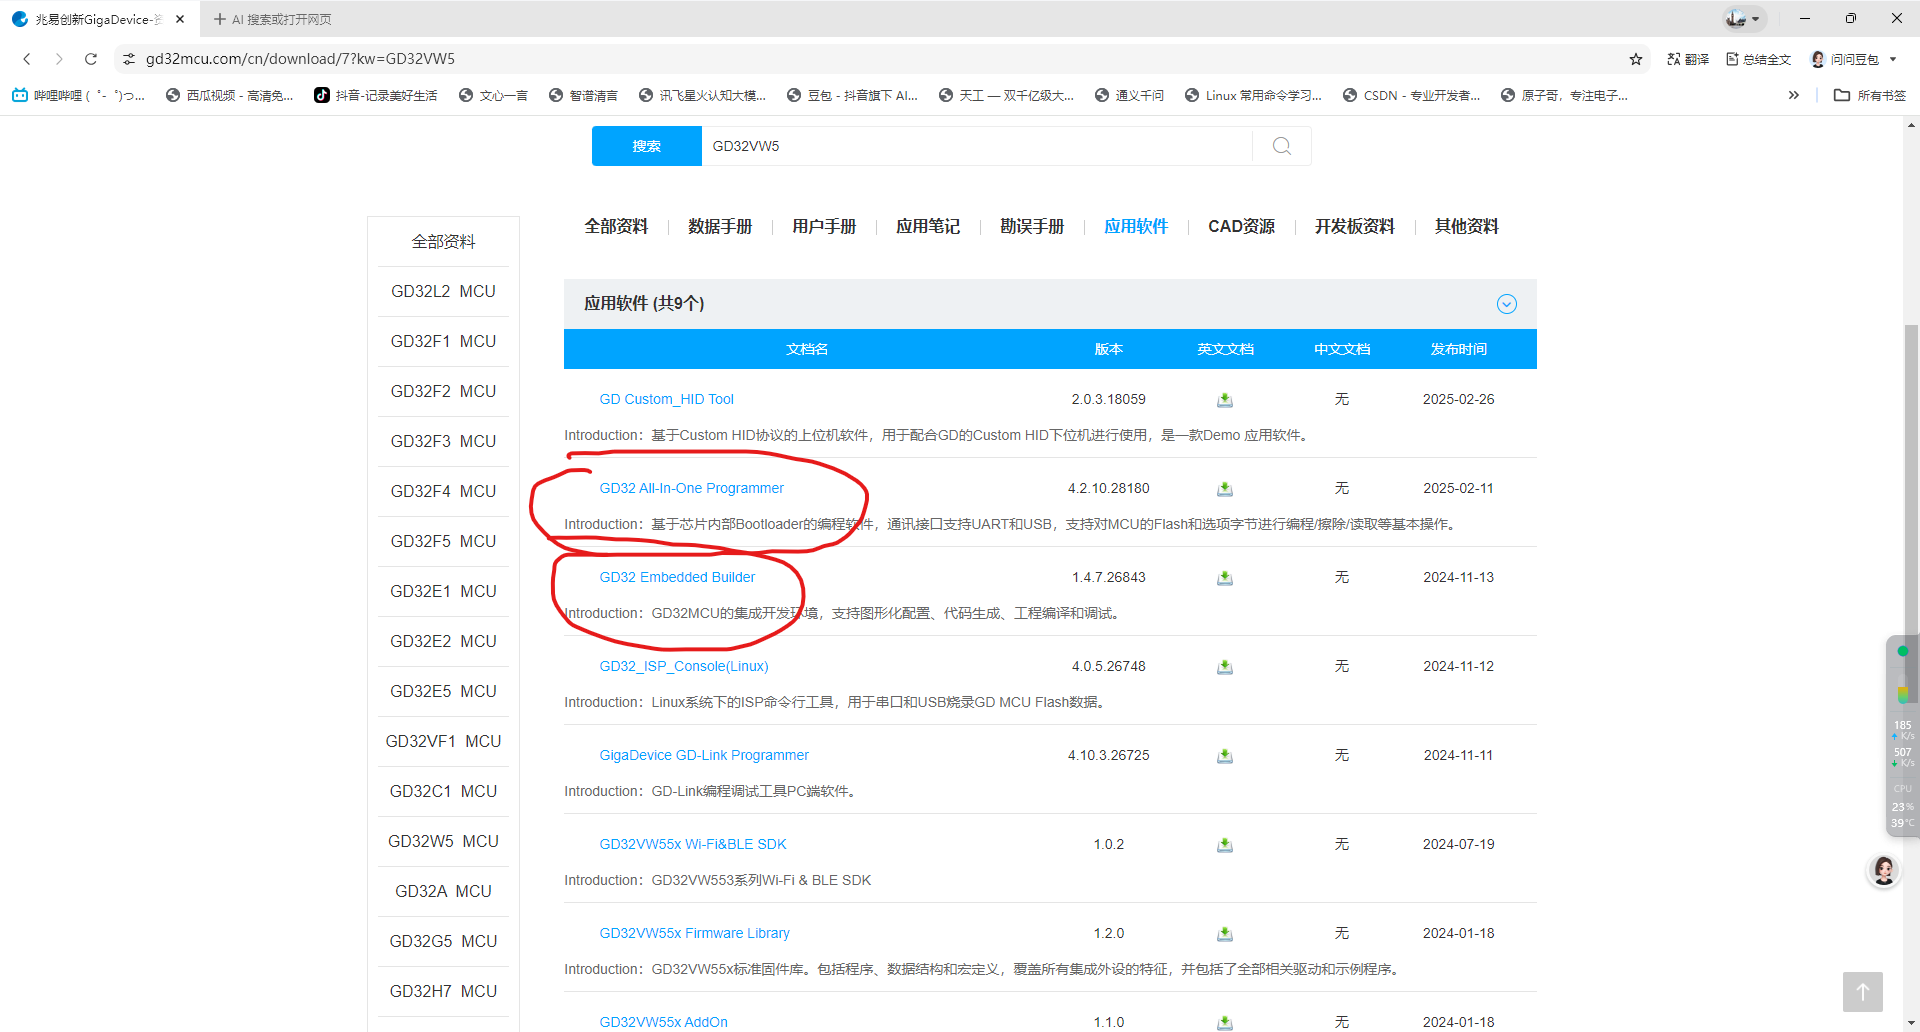Open GD32VW55x AddOn link
The image size is (1920, 1032).
coord(664,1022)
